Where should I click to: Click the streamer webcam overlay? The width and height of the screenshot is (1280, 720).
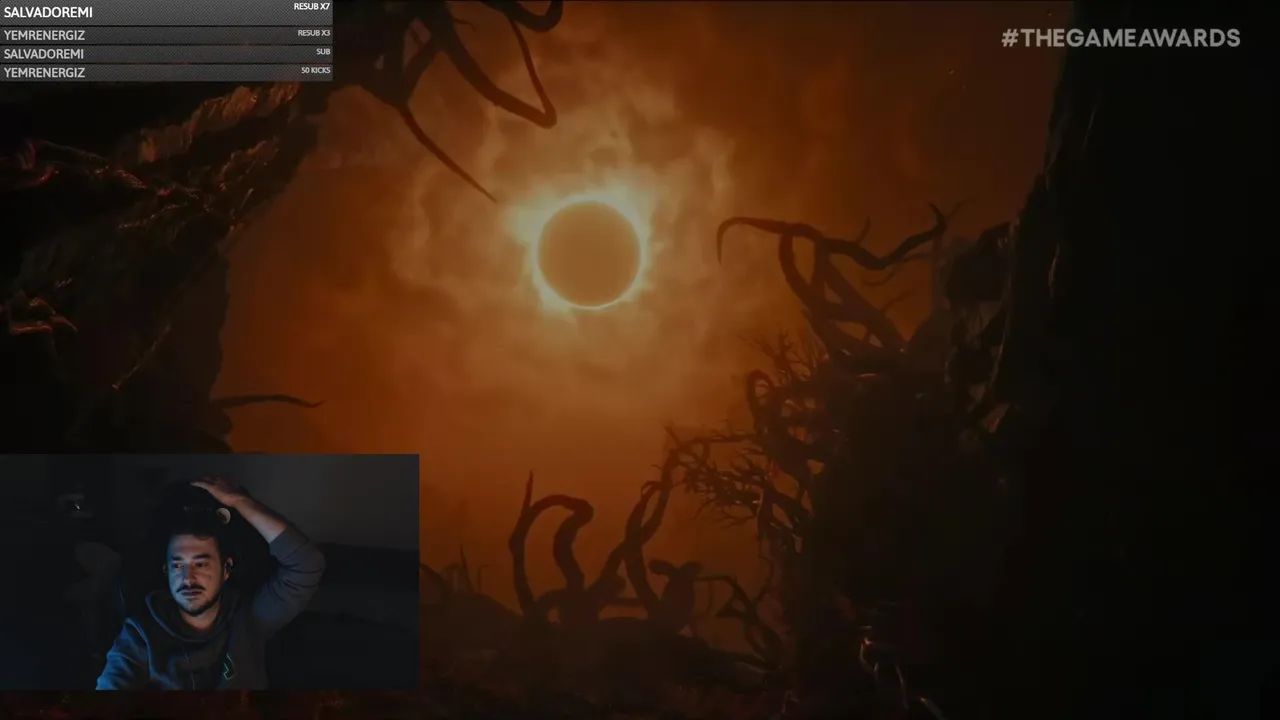(209, 572)
